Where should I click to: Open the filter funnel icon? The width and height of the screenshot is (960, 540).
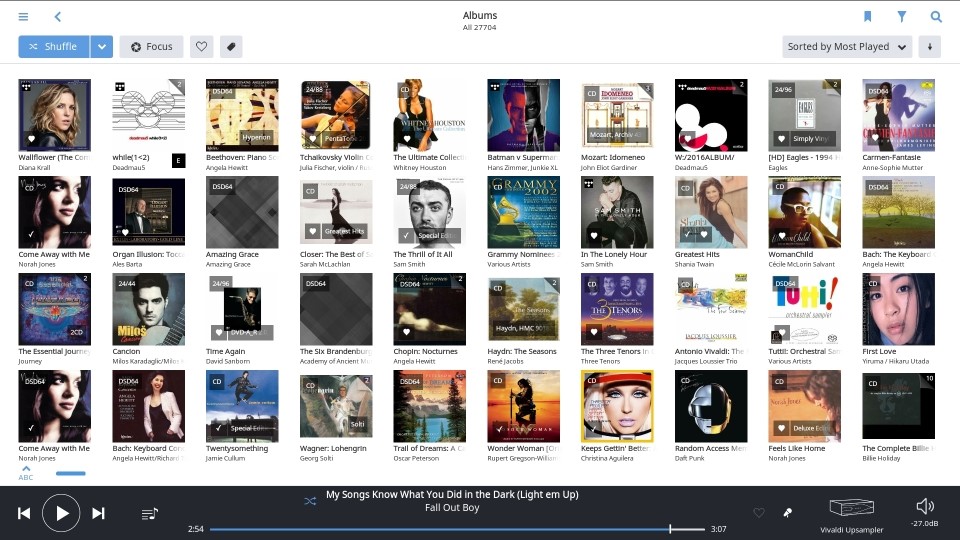coord(902,17)
